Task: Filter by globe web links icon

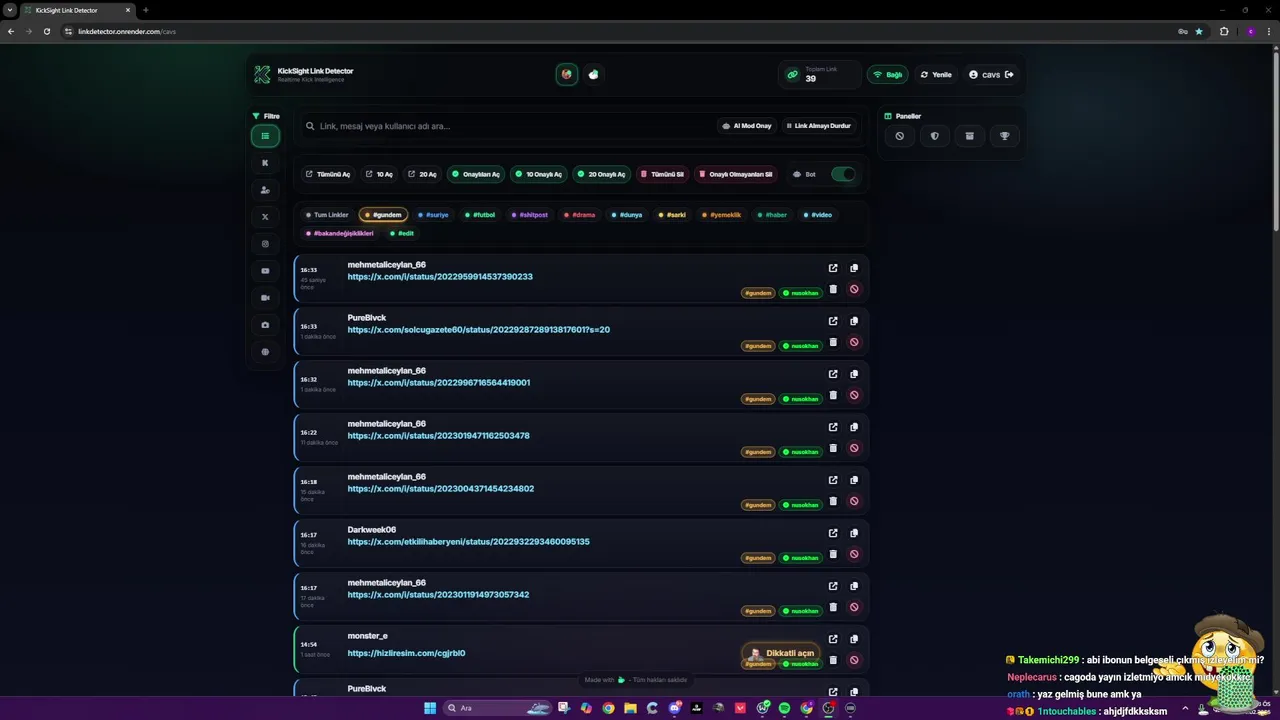Action: pos(265,352)
